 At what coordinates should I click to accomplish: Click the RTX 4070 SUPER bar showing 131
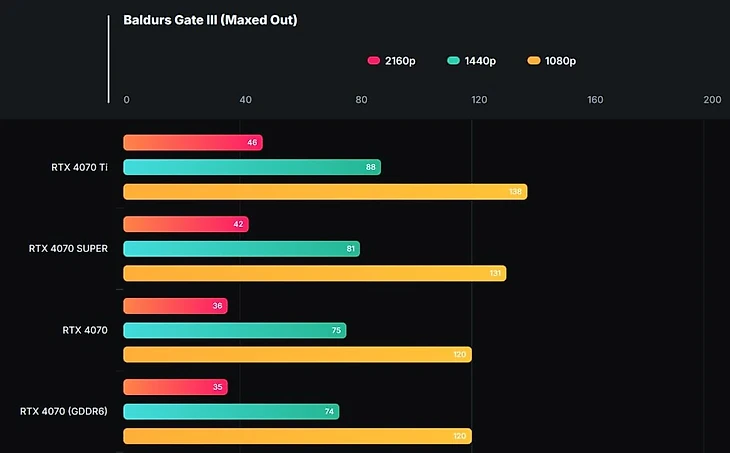point(314,273)
